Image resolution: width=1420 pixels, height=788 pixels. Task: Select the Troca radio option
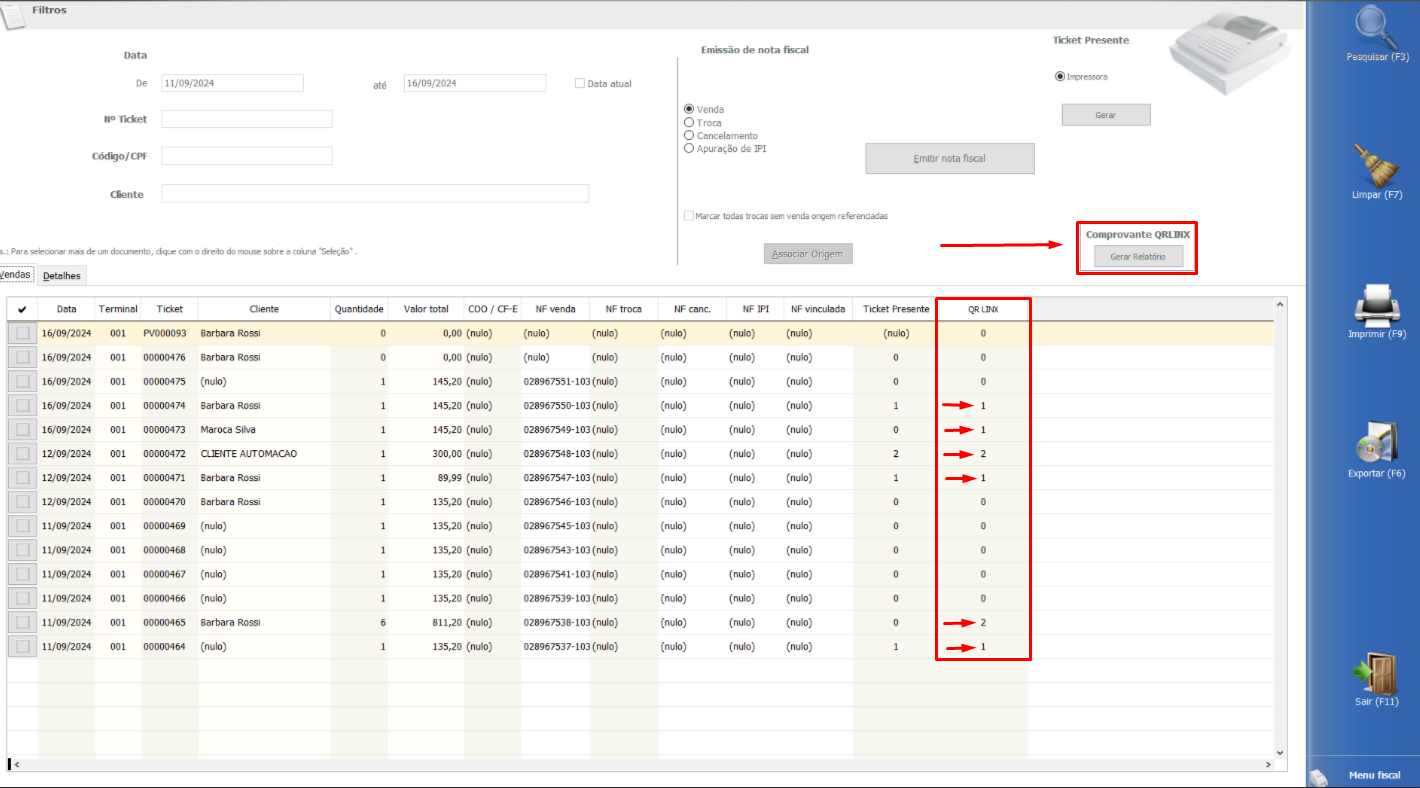pyautogui.click(x=689, y=122)
